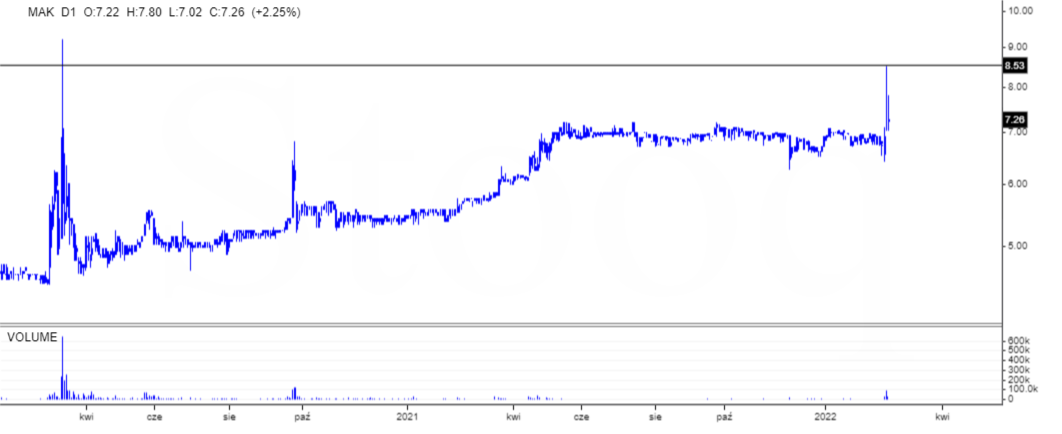Image resolution: width=1062 pixels, height=434 pixels.
Task: Click the 200k volume axis label
Action: coord(1019,379)
